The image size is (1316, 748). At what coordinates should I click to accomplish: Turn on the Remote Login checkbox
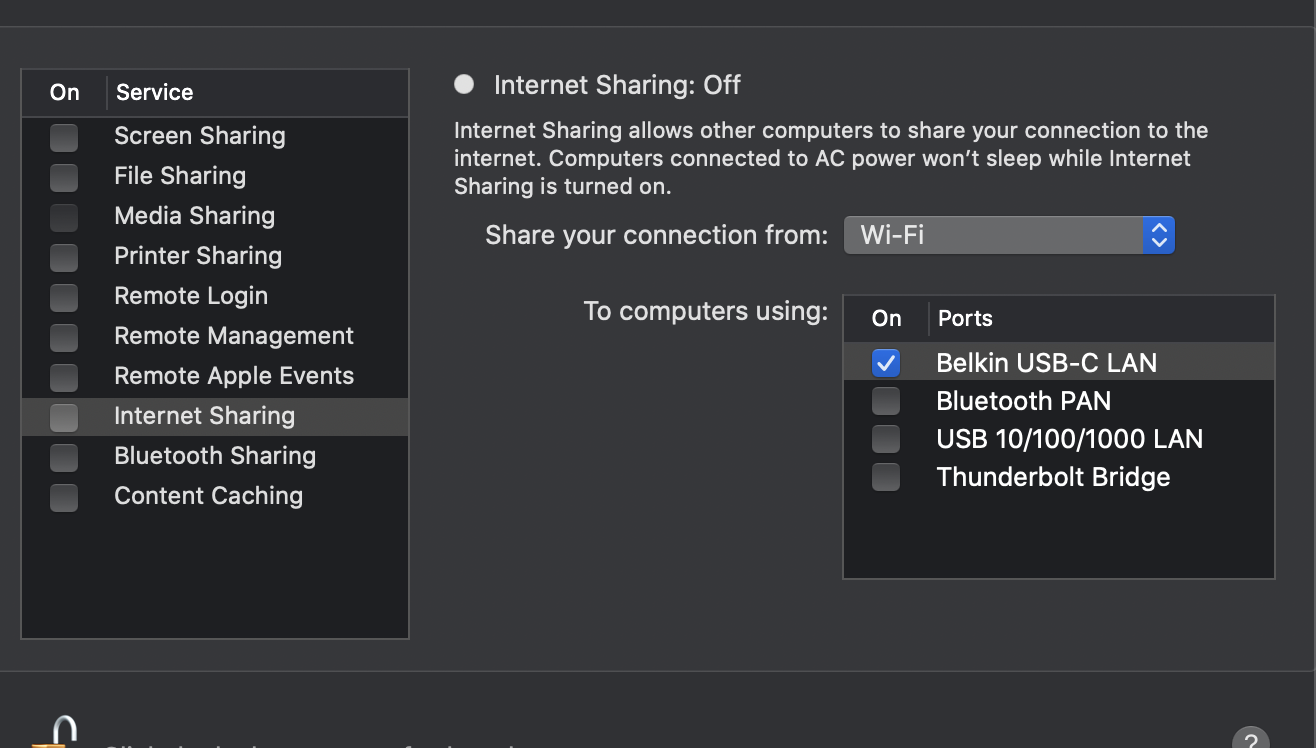64,297
